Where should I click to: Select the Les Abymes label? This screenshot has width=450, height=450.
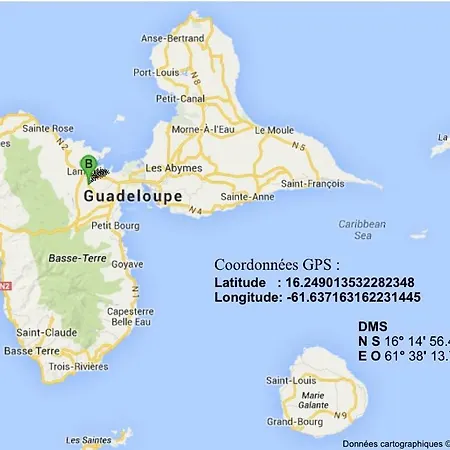pos(174,168)
